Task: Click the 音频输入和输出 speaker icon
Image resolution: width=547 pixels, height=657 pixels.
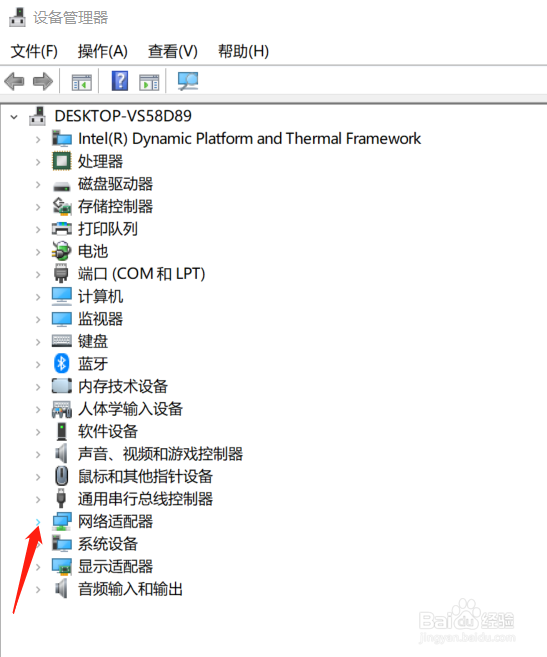Action: [x=62, y=589]
